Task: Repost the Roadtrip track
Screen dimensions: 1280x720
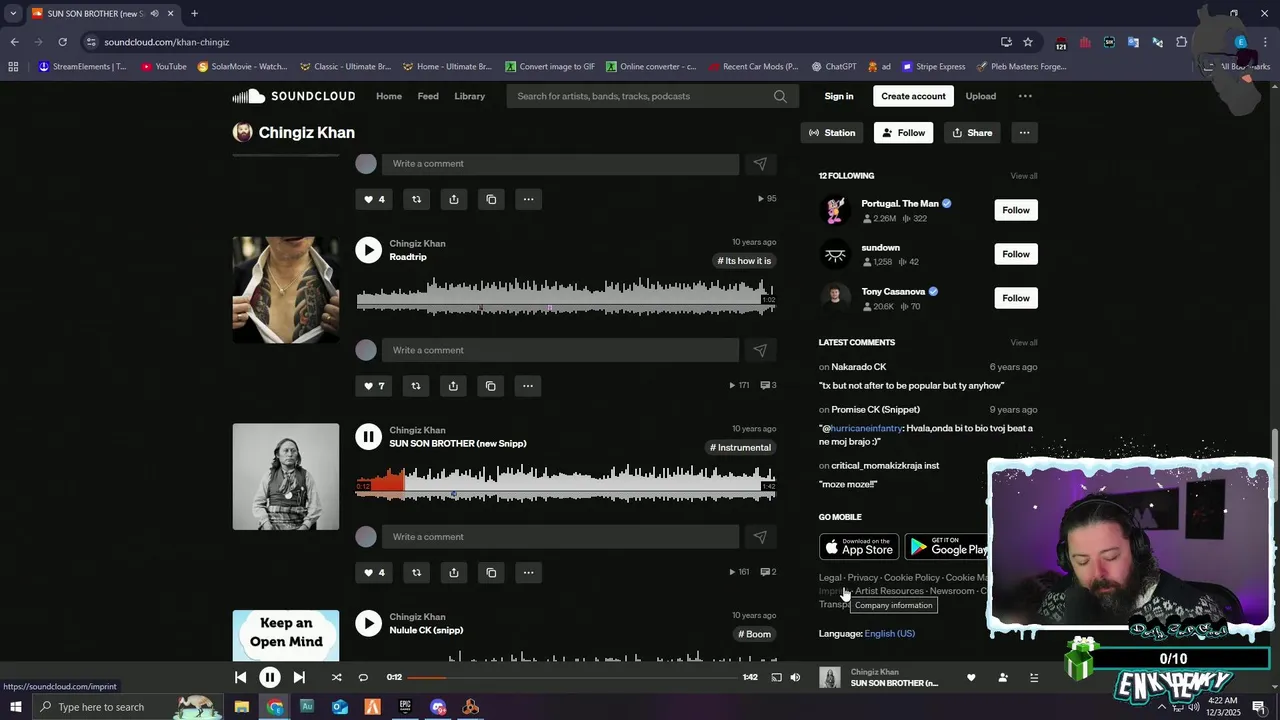Action: pyautogui.click(x=416, y=386)
